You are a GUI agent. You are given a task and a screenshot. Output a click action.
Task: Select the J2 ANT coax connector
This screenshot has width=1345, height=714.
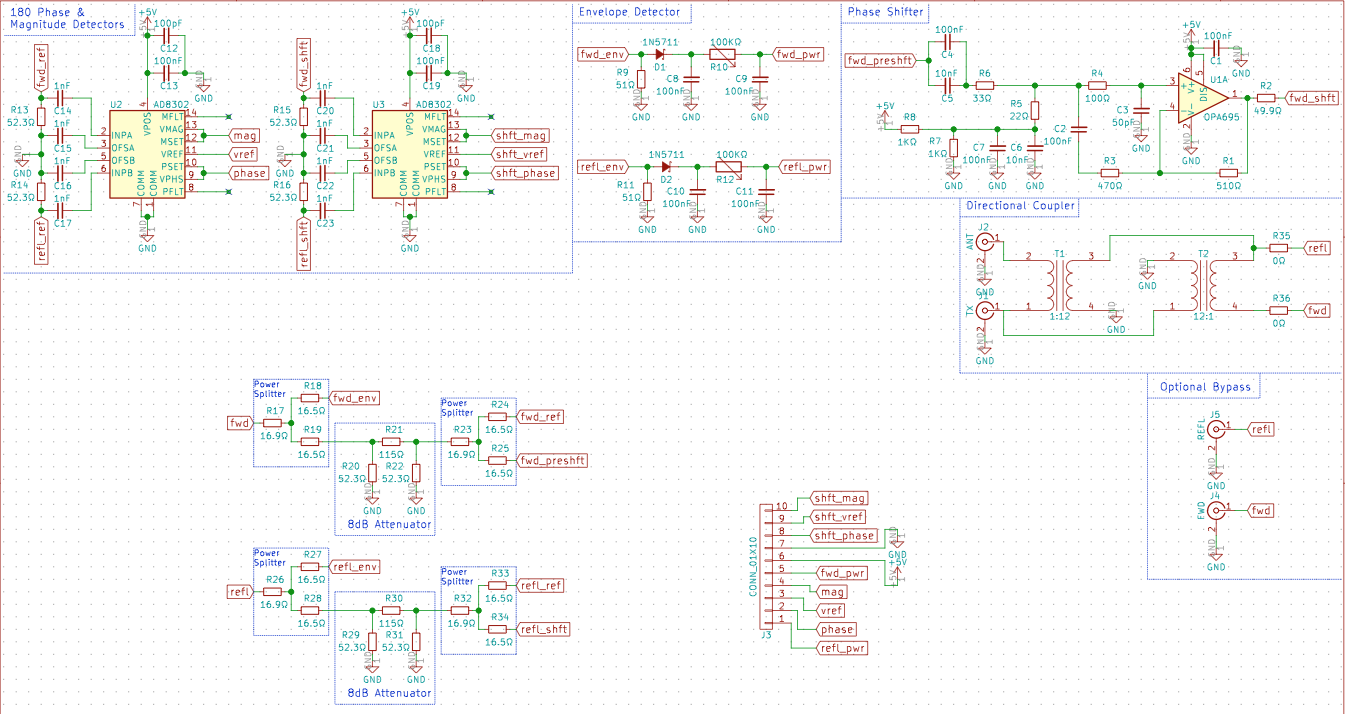coord(985,242)
